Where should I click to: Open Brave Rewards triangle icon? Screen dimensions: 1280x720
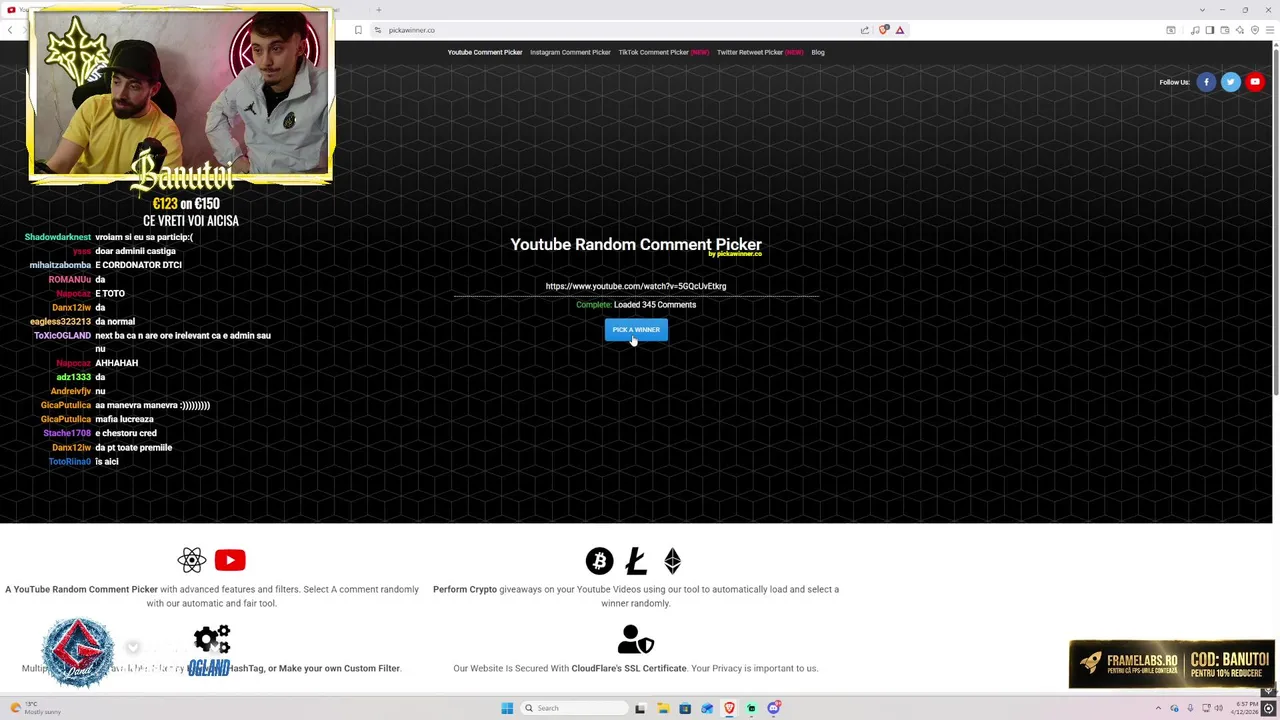pos(900,30)
